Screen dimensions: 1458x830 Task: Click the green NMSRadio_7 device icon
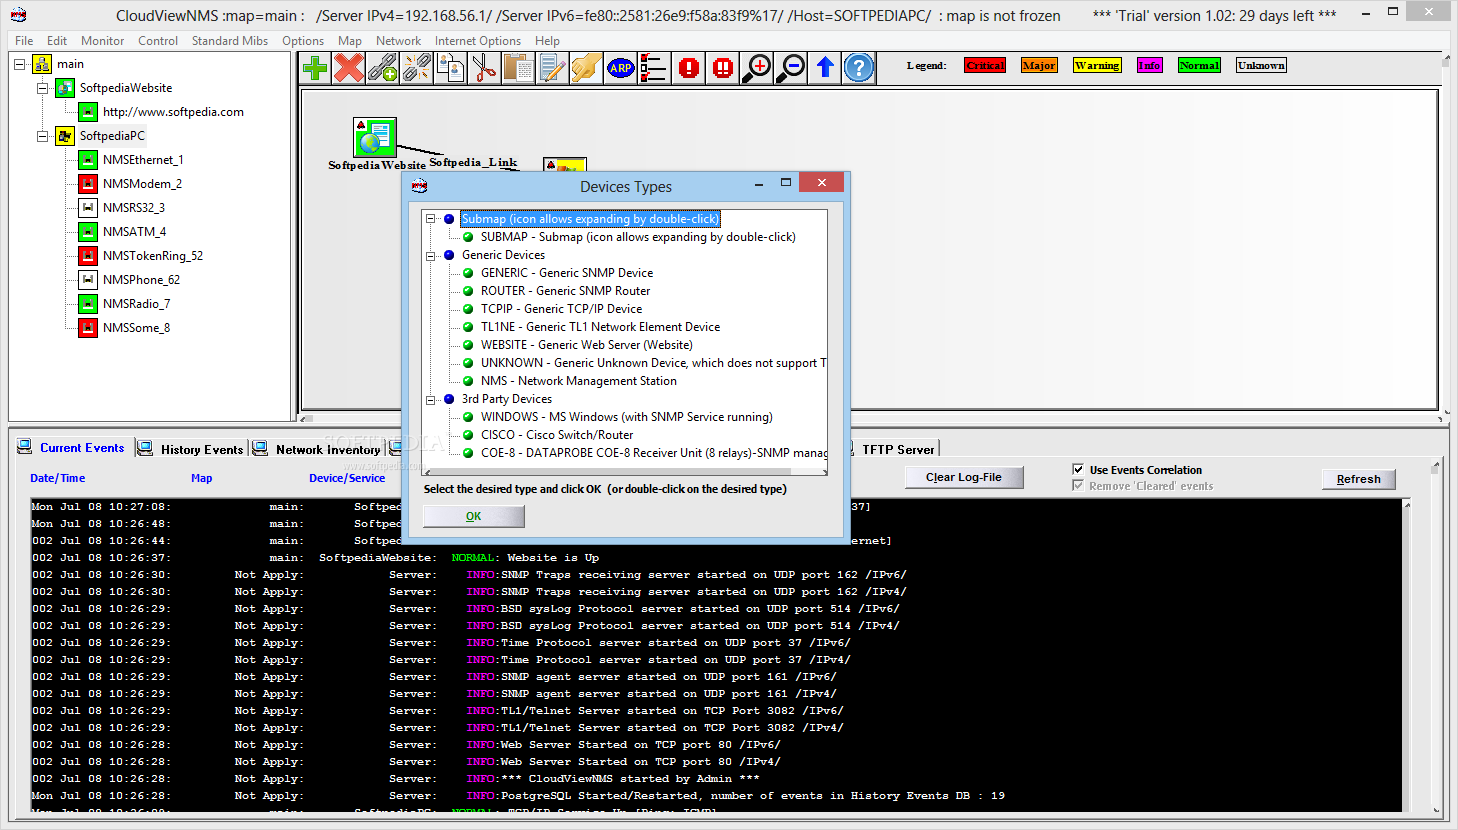(88, 304)
